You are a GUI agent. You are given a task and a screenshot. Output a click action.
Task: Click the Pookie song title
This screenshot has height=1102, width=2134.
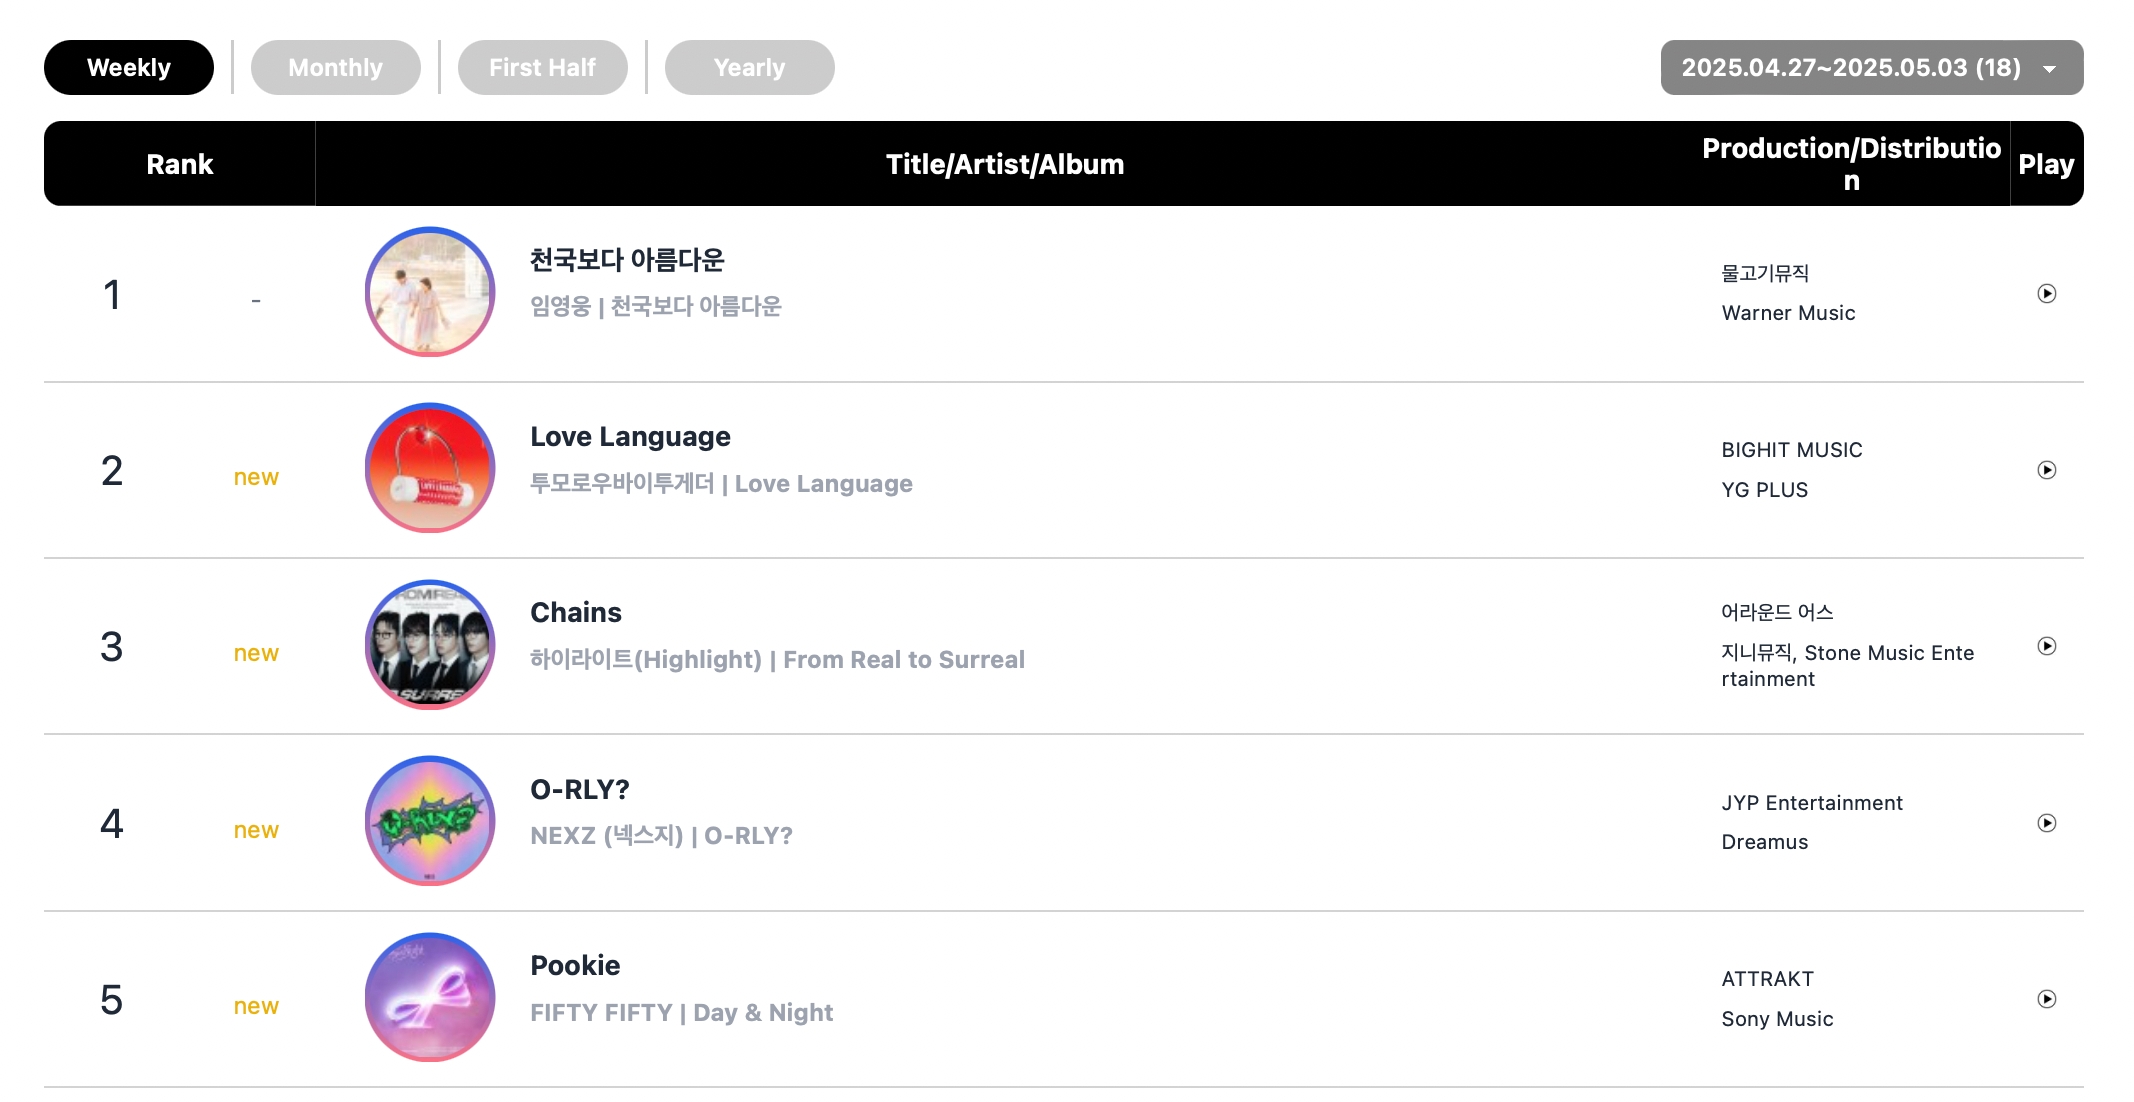coord(575,965)
